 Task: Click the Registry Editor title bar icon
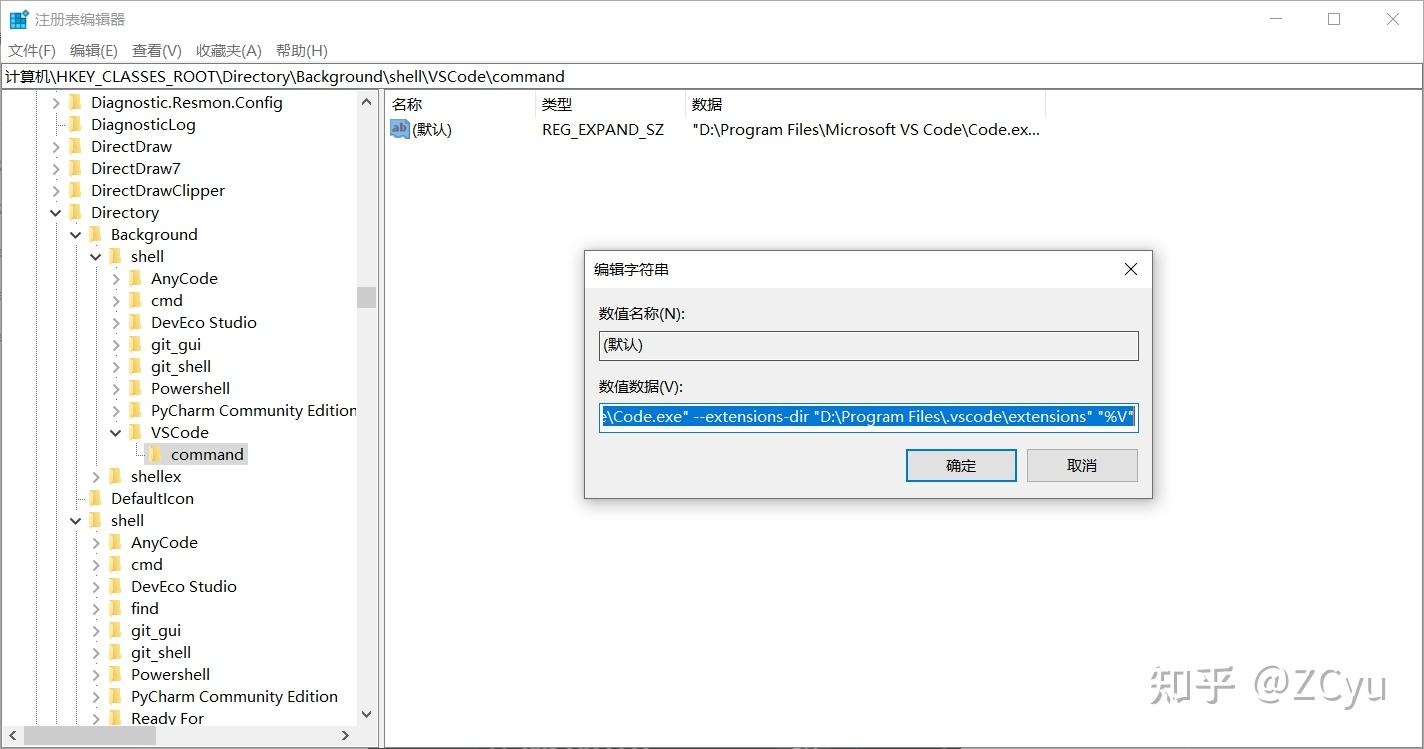click(x=17, y=18)
